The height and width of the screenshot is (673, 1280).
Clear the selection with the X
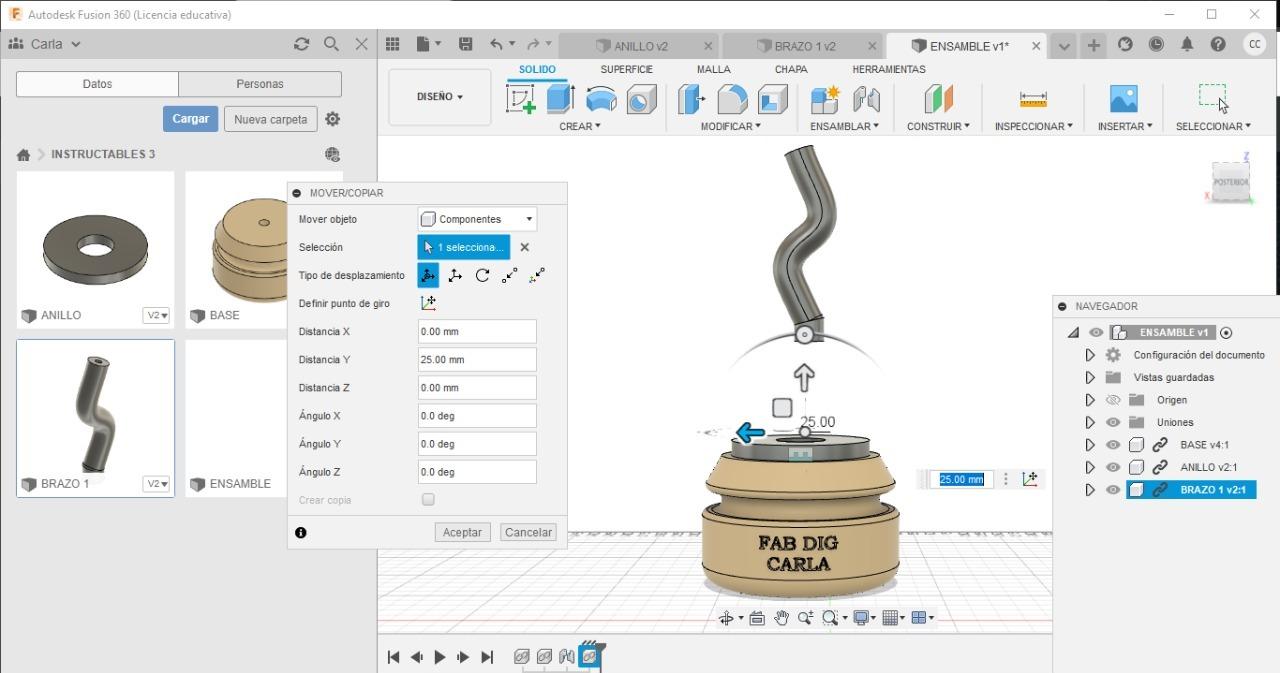[x=524, y=247]
